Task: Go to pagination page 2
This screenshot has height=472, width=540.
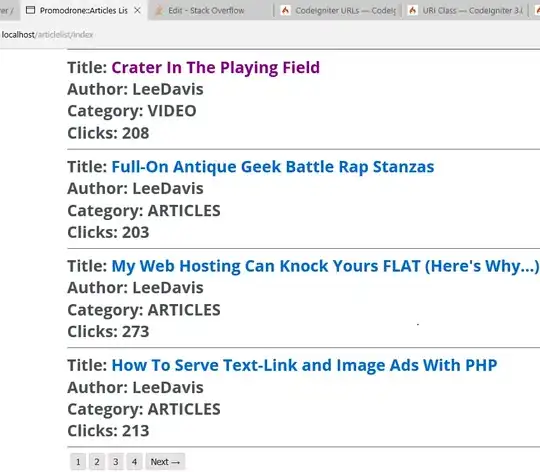Action: [97, 462]
